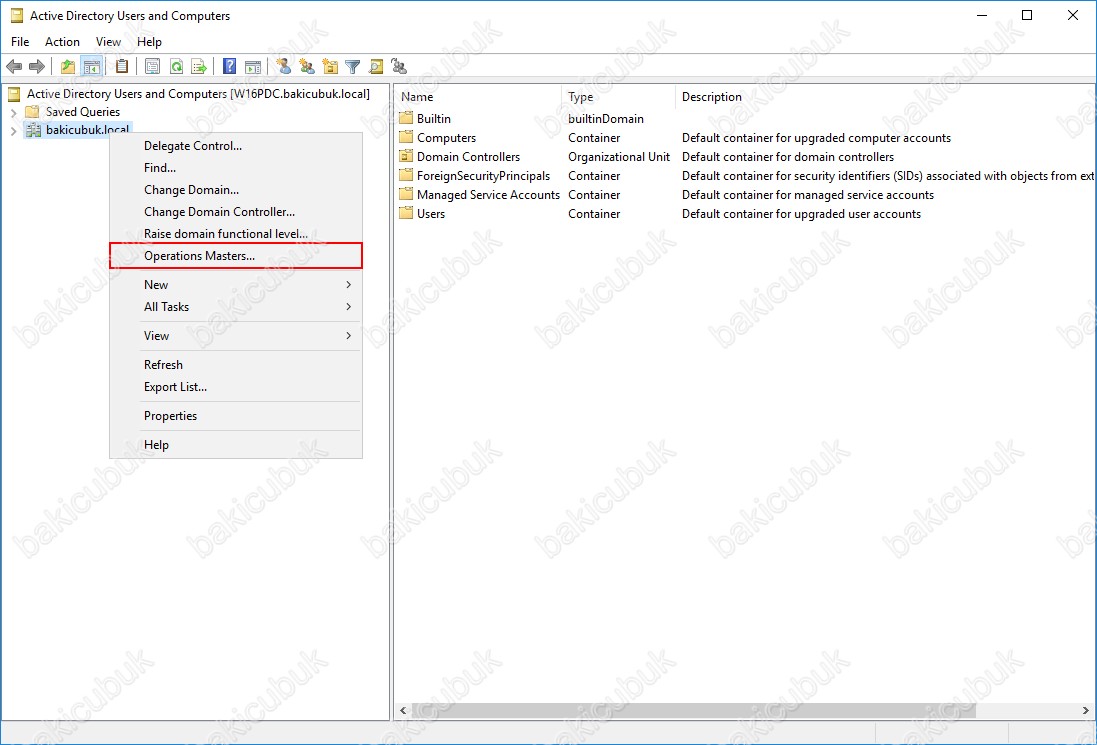This screenshot has width=1097, height=745.
Task: Click the title bar application icon
Action: click(17, 15)
